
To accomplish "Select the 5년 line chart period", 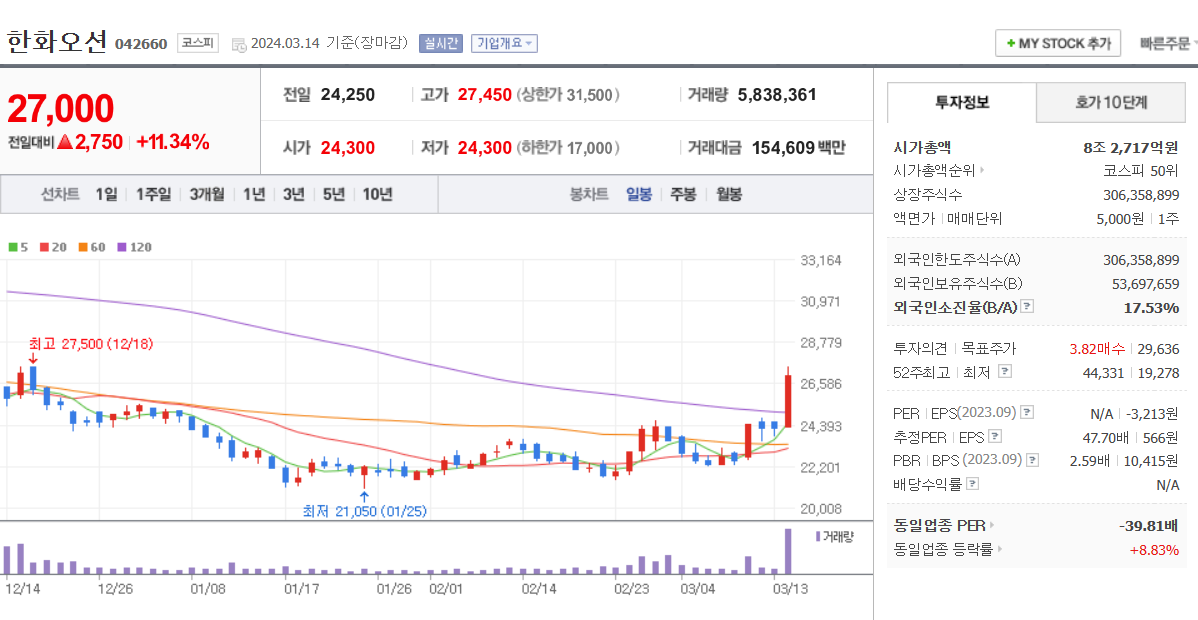I will pyautogui.click(x=334, y=194).
